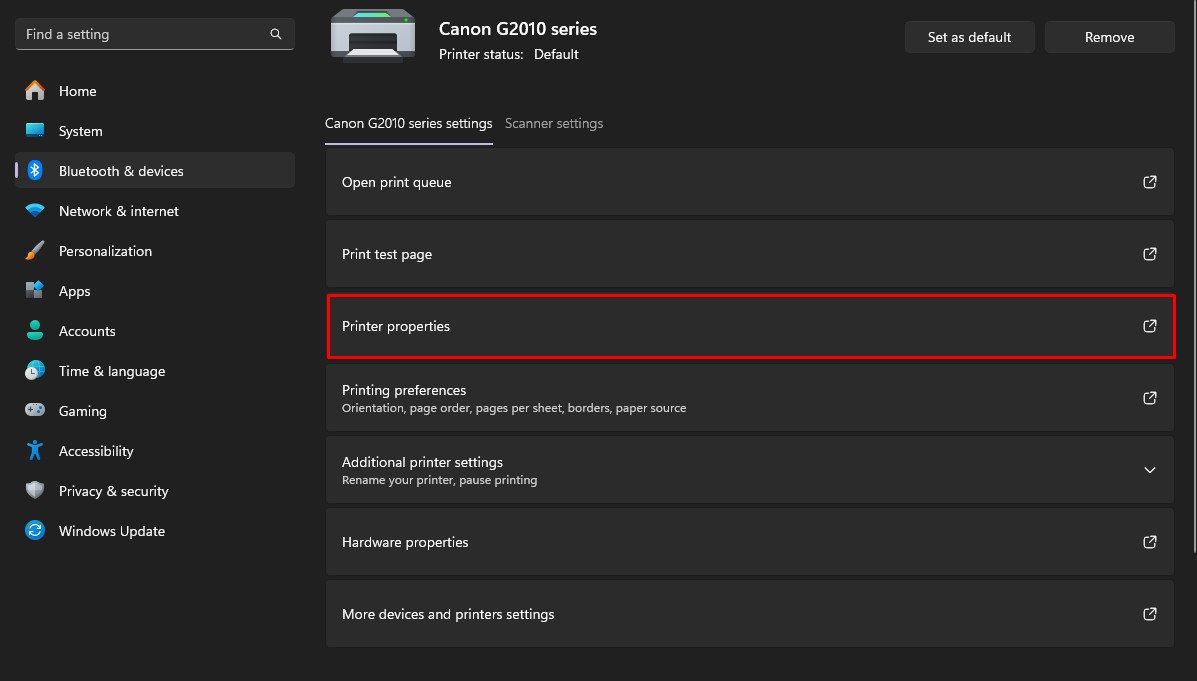Click 'Rename your printer, pause printing' text
Viewport: 1197px width, 681px height.
[x=440, y=480]
